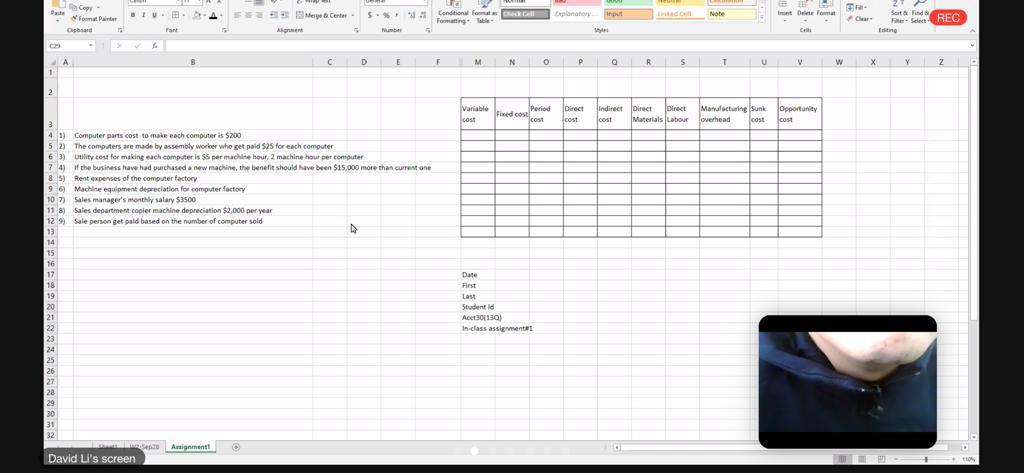The width and height of the screenshot is (1024, 473).
Task: Click the Merge & Center button
Action: (321, 15)
